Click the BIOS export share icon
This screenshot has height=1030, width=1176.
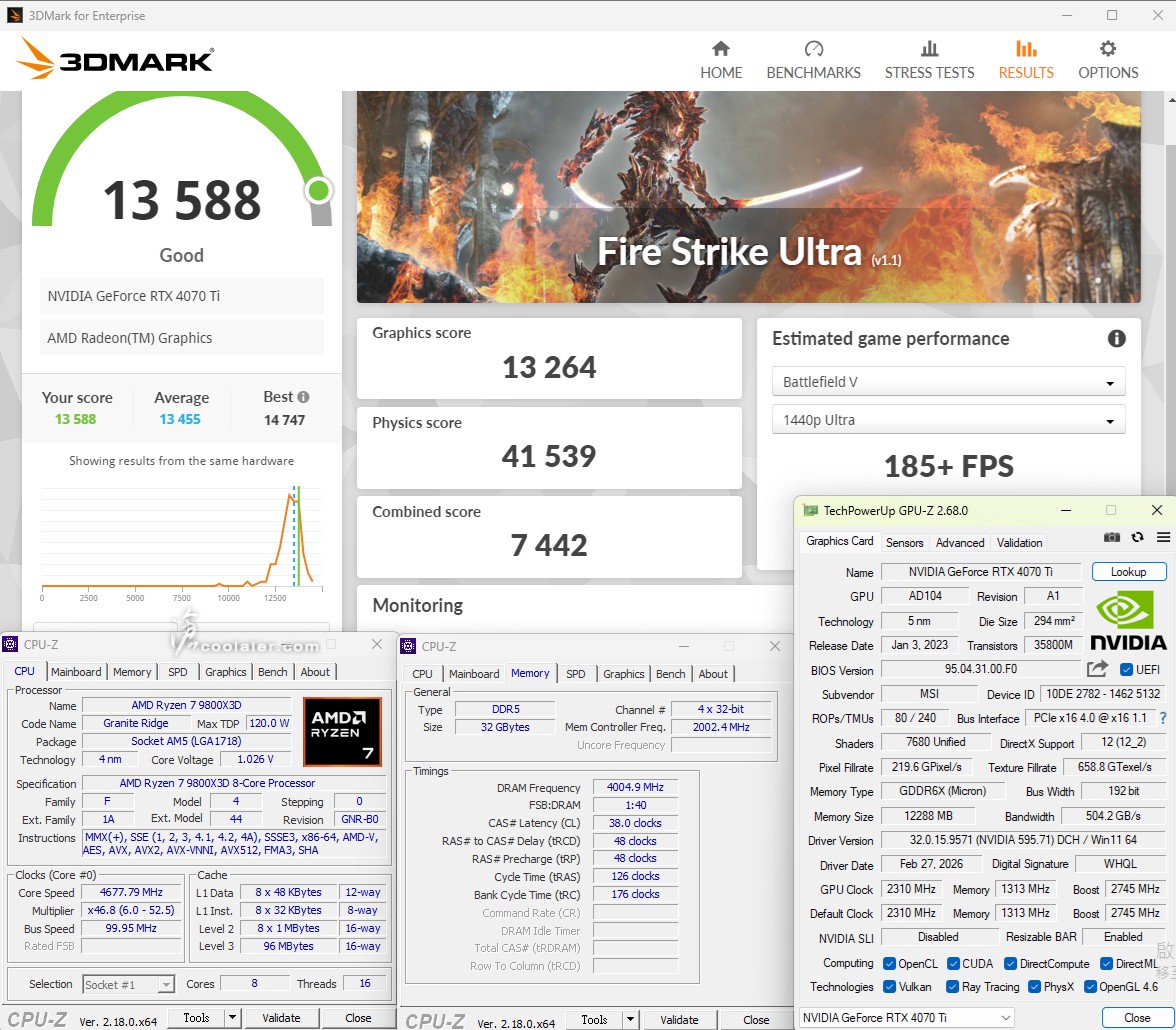click(1097, 669)
